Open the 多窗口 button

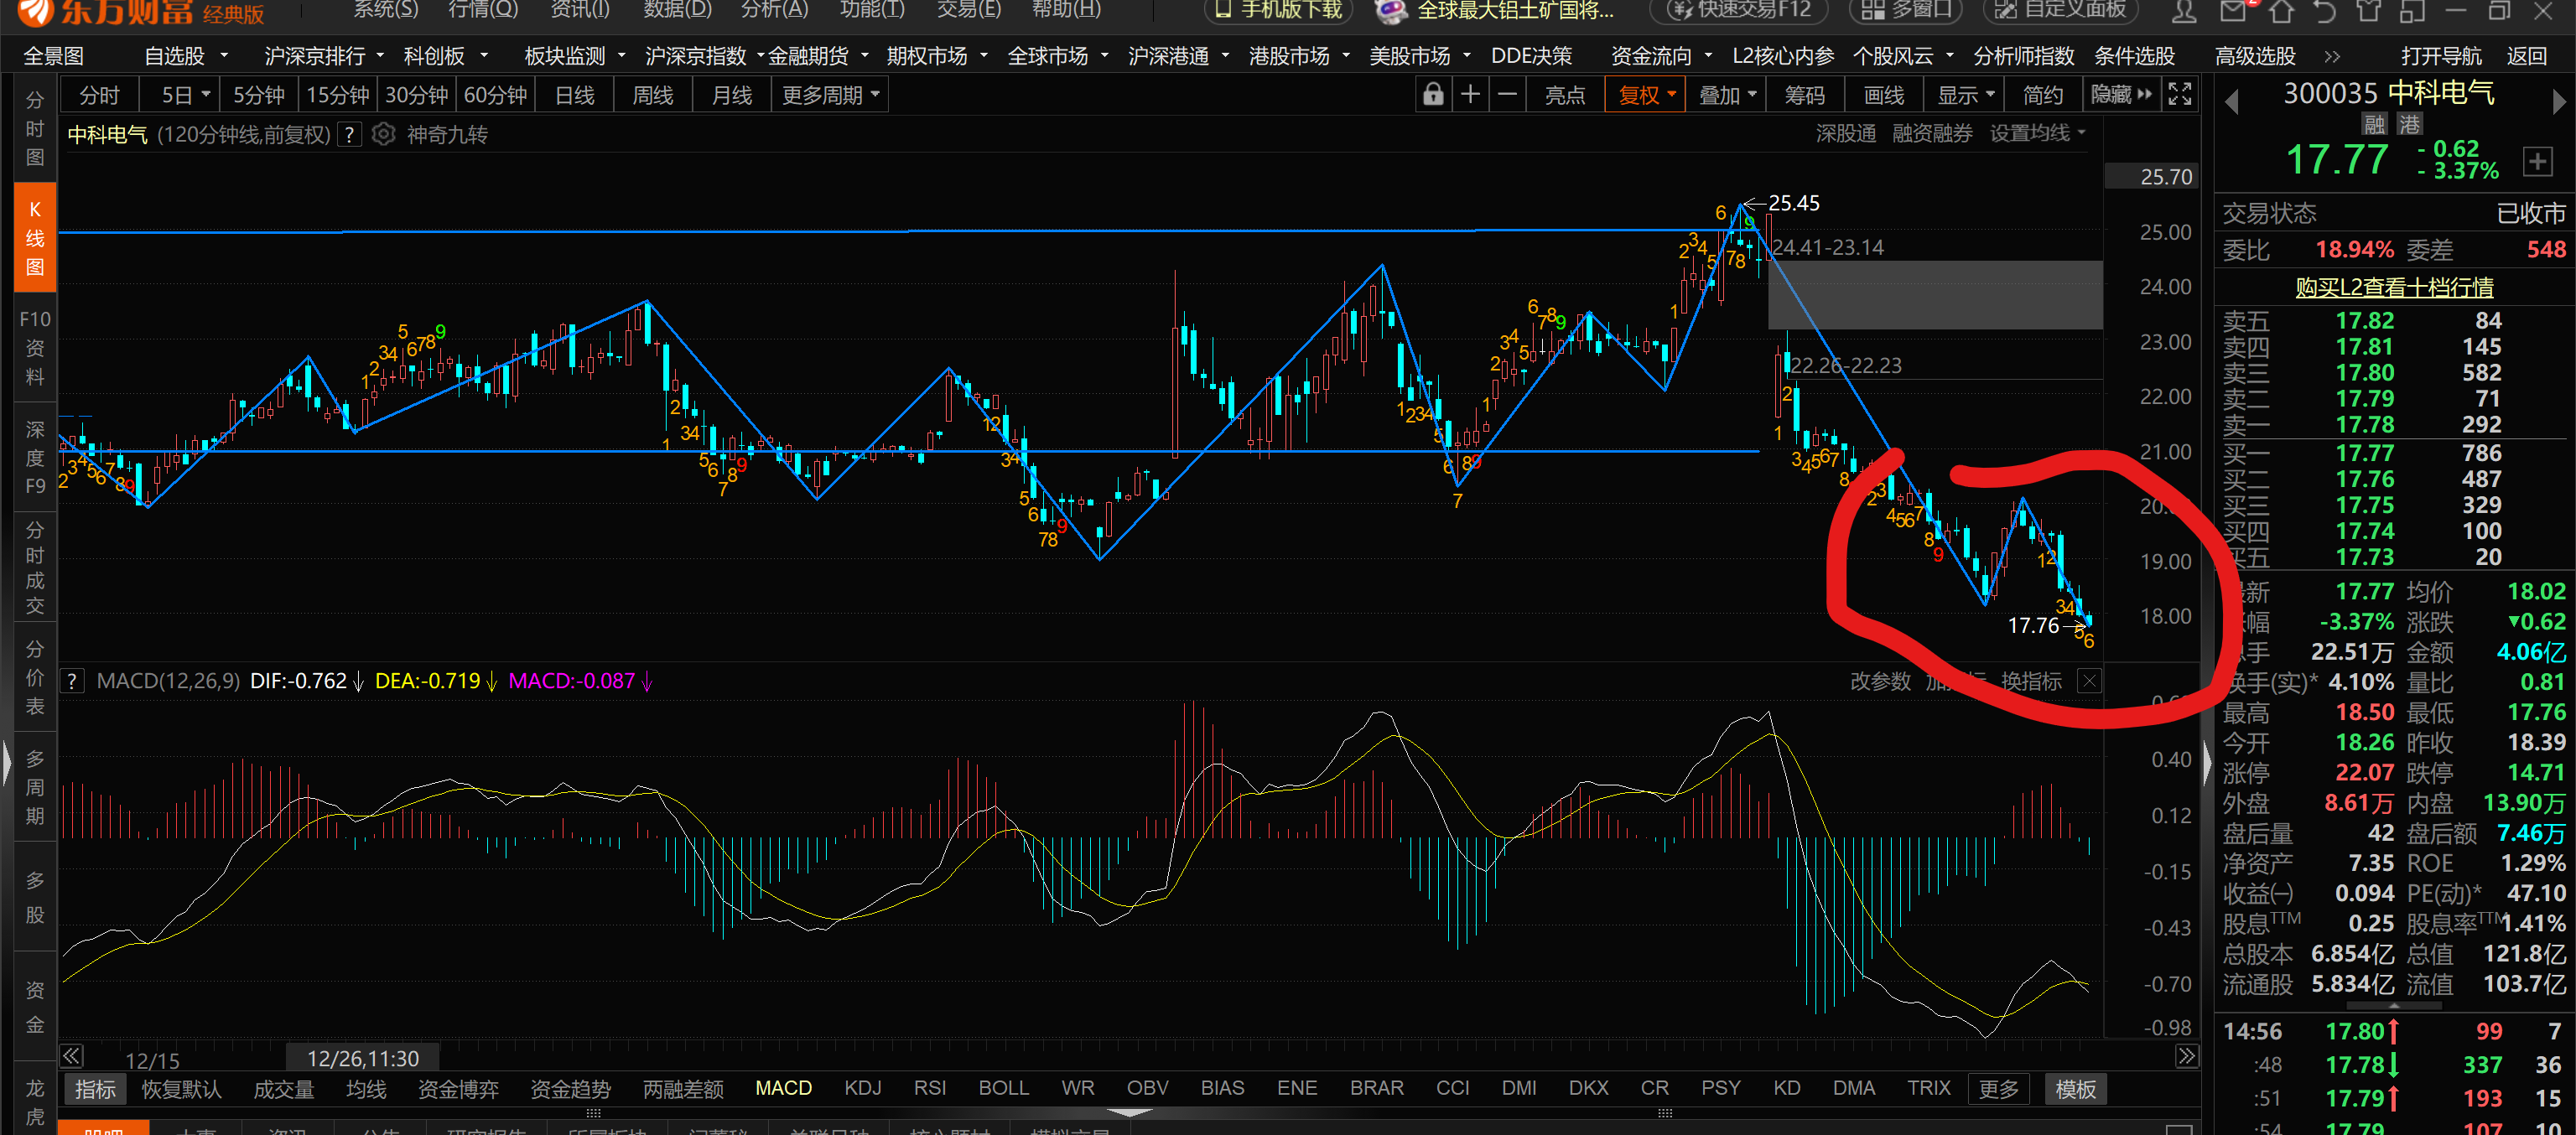tap(1906, 11)
